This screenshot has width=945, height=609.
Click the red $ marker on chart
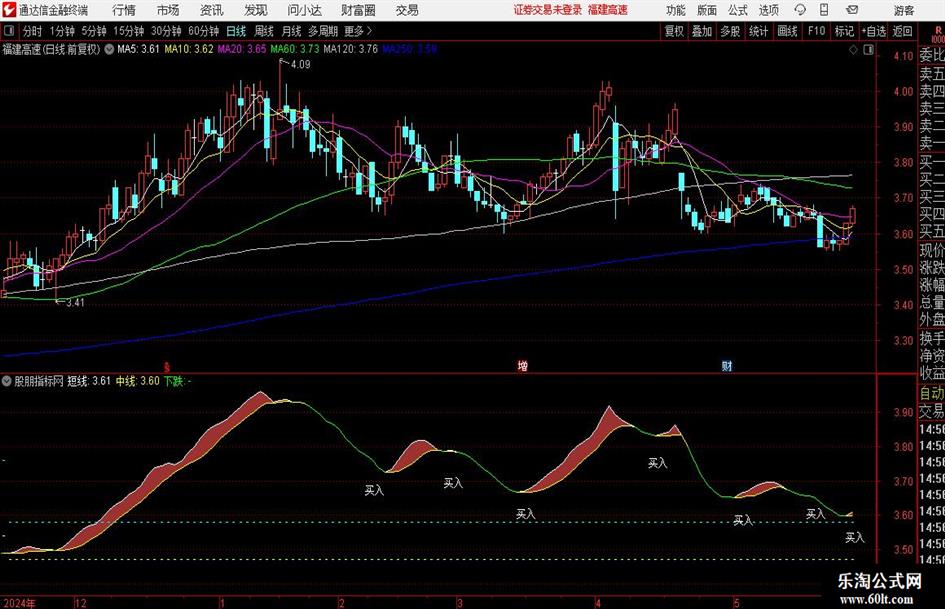tap(168, 366)
